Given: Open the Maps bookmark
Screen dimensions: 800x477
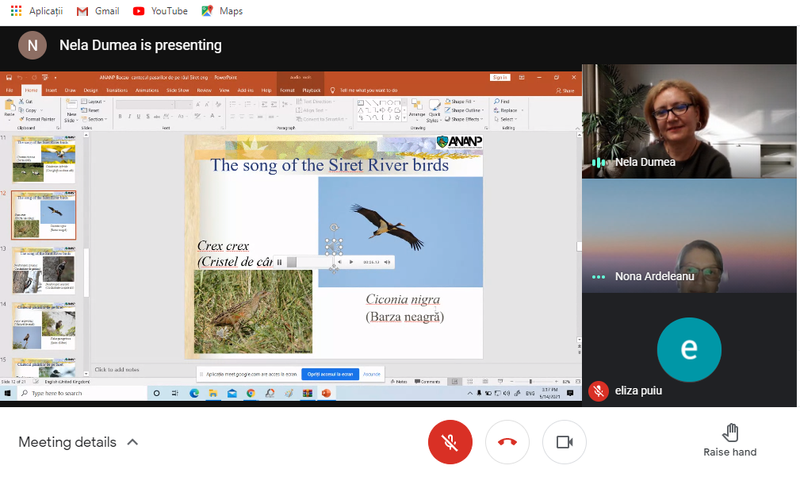Looking at the screenshot, I should point(222,11).
